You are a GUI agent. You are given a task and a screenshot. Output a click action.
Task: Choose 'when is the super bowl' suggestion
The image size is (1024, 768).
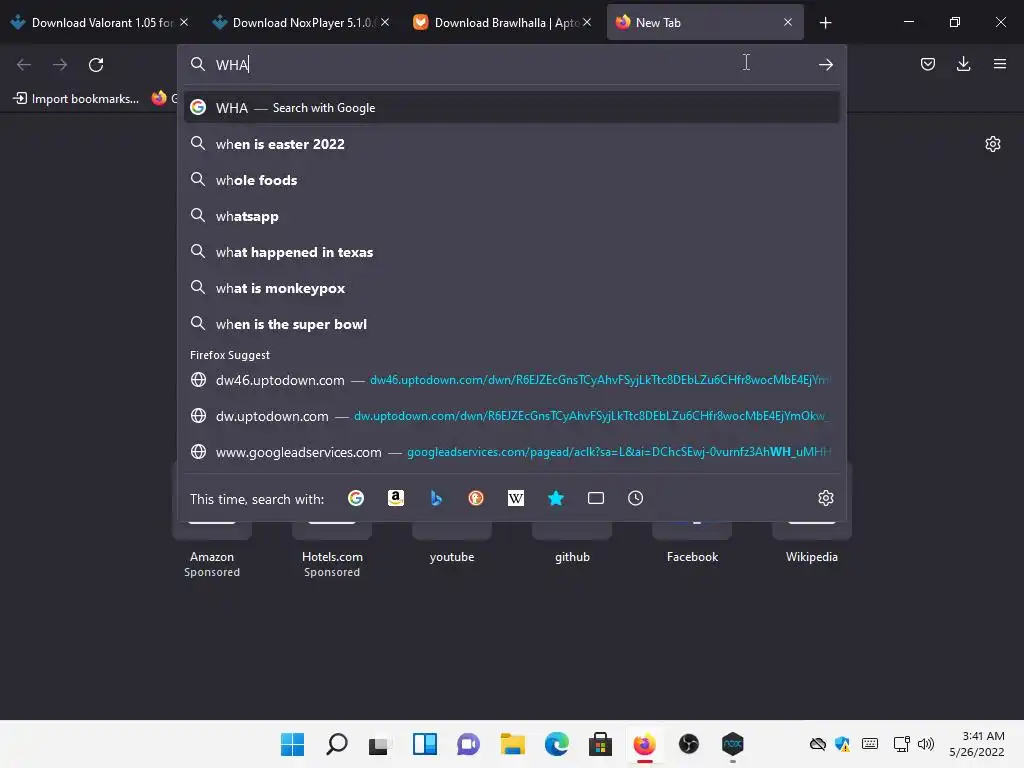click(x=512, y=324)
